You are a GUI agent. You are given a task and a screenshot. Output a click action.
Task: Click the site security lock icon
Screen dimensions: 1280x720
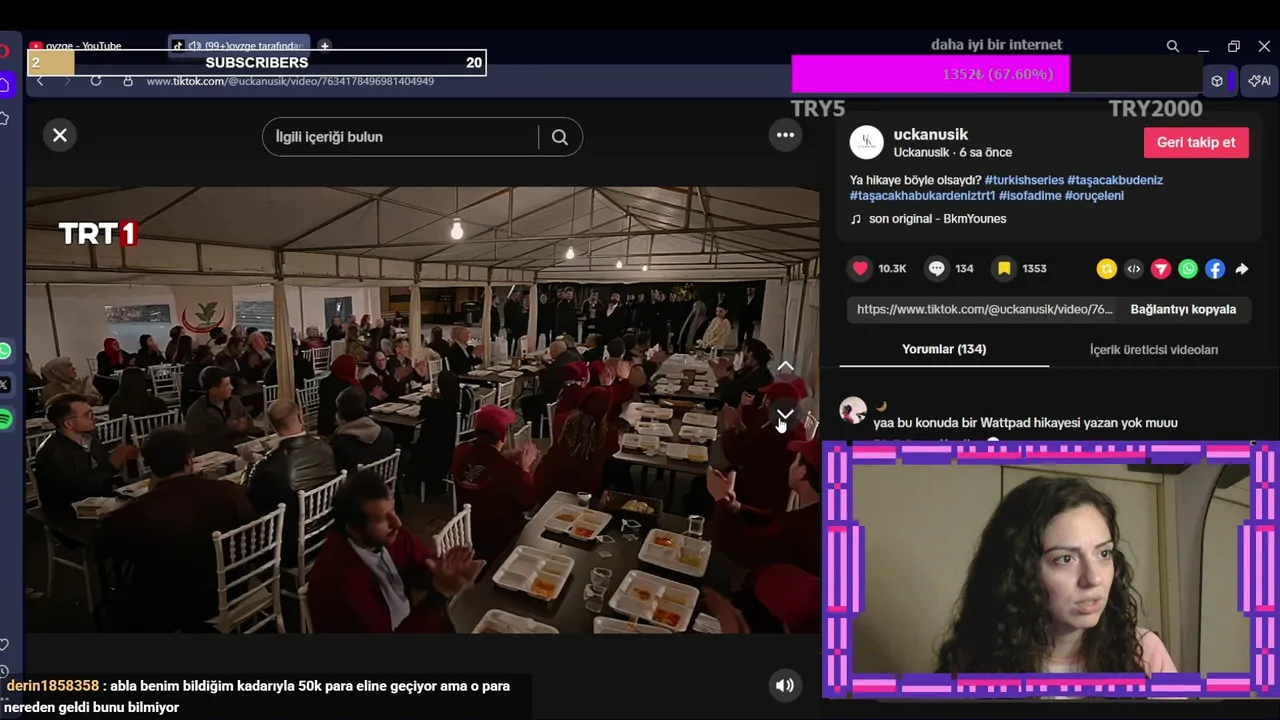(128, 81)
